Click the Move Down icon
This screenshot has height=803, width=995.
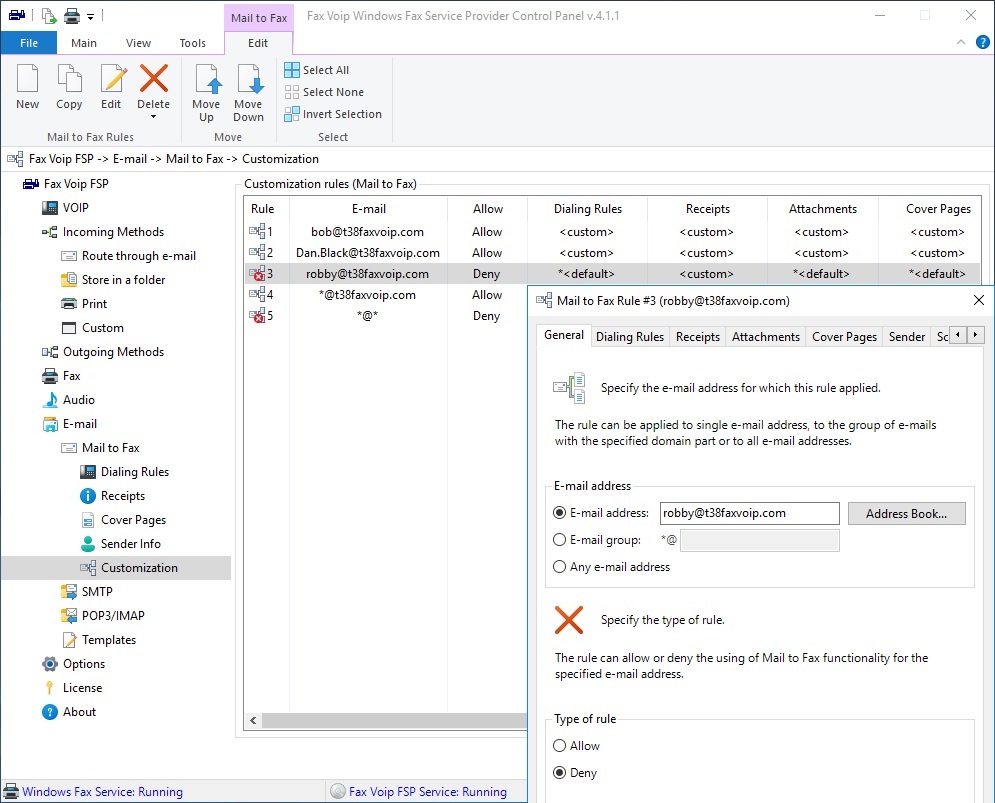click(249, 79)
